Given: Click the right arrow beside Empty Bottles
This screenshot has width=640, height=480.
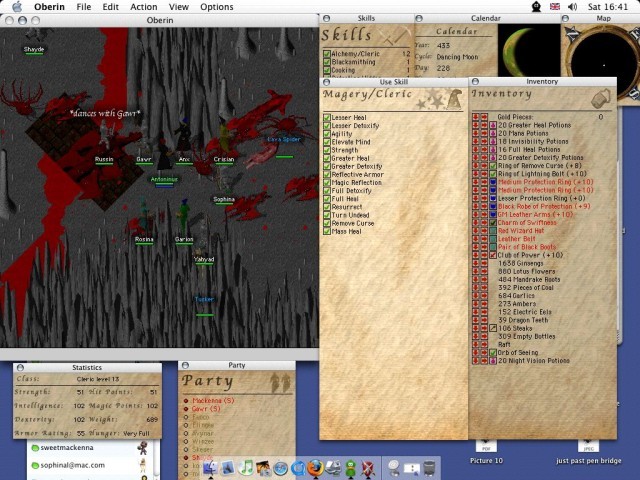Looking at the screenshot, I should pyautogui.click(x=484, y=336).
